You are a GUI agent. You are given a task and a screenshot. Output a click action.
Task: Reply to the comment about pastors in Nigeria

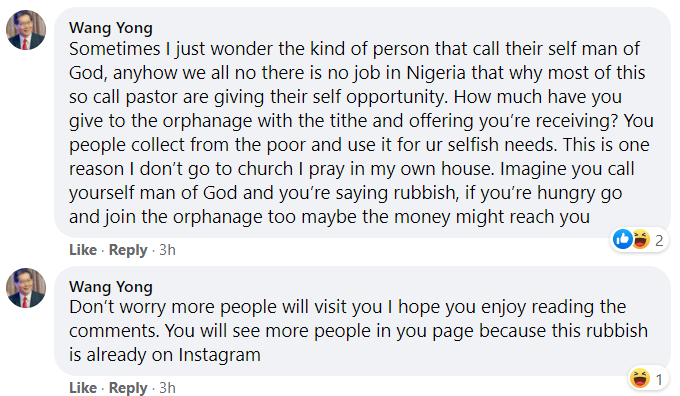point(128,250)
